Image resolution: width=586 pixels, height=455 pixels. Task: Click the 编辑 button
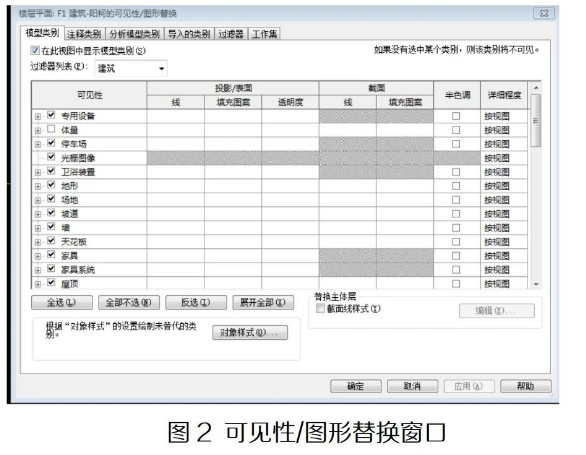point(497,311)
